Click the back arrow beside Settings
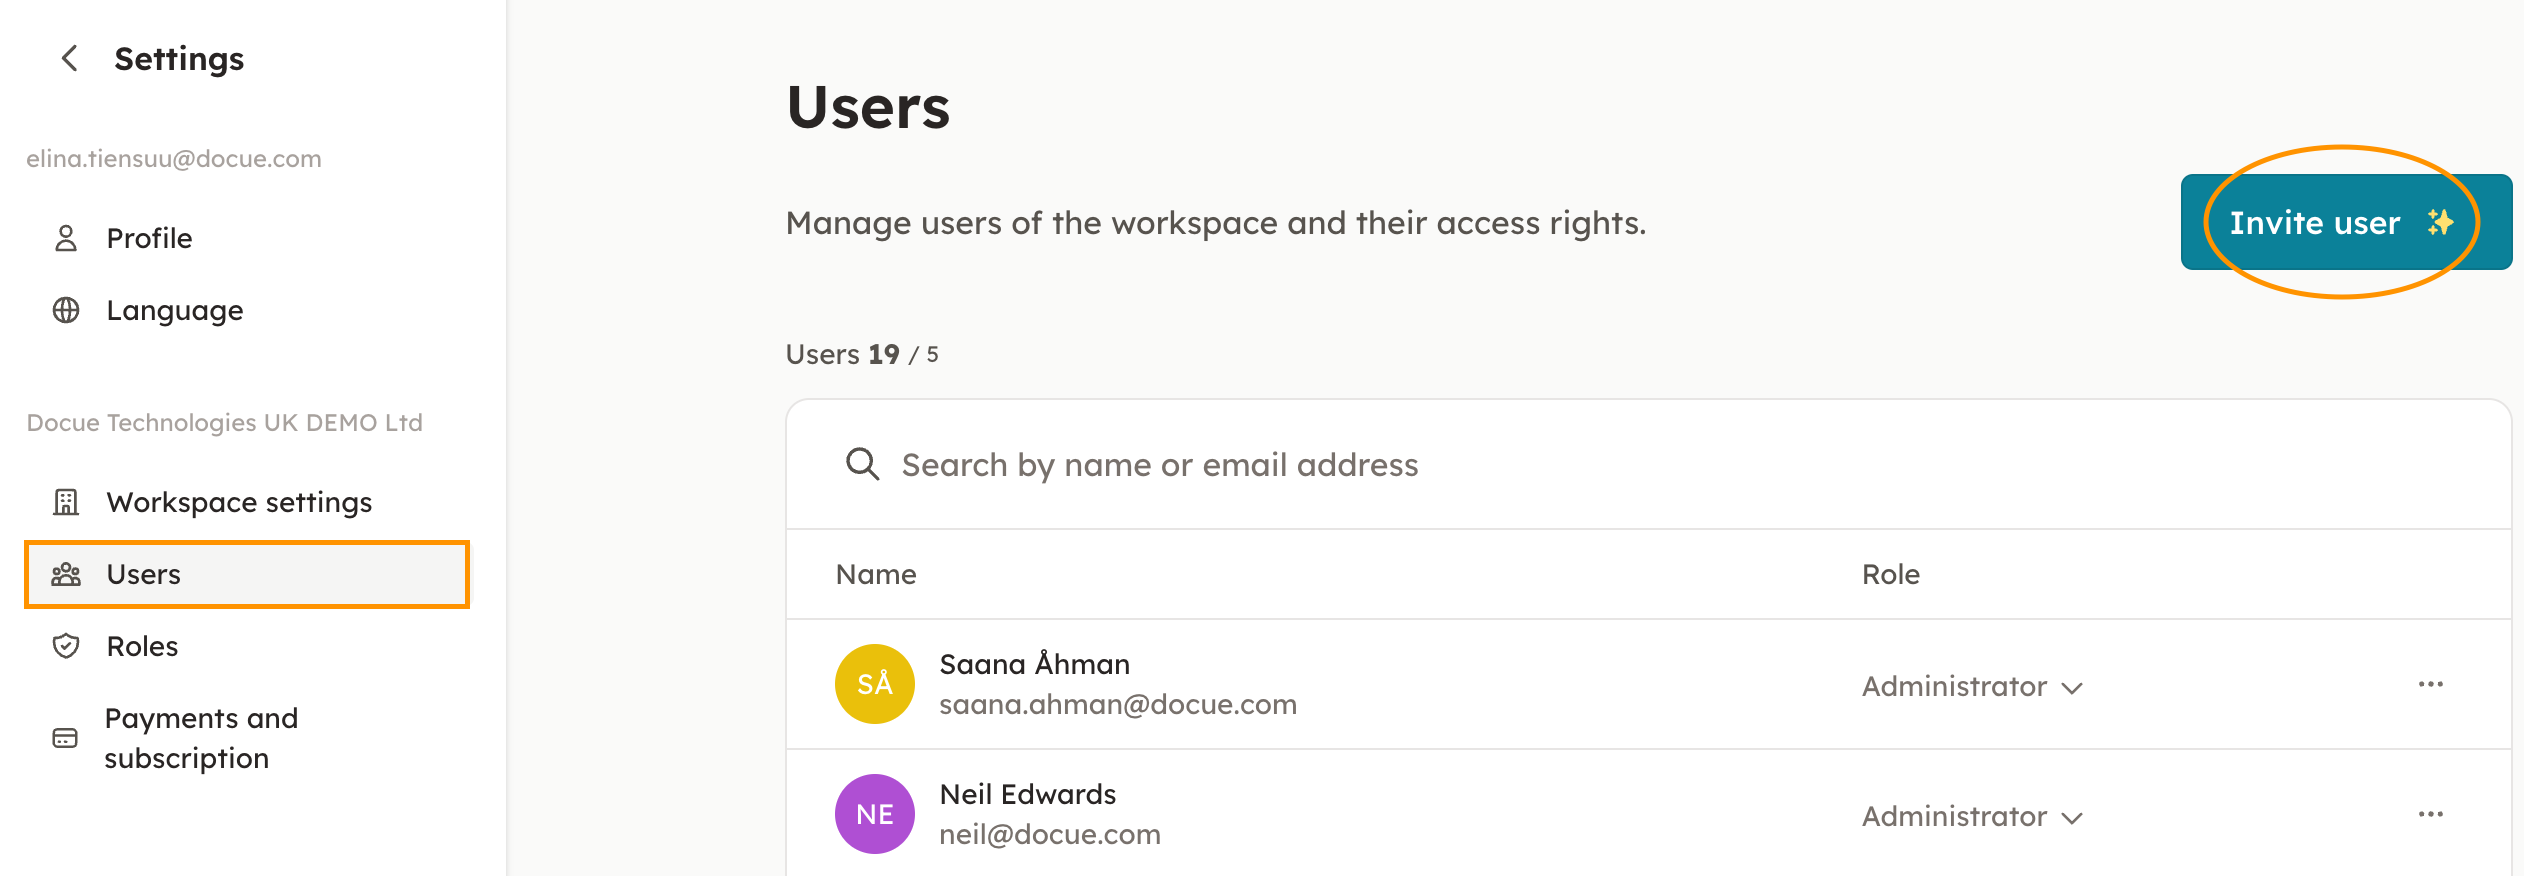The height and width of the screenshot is (876, 2524). (x=69, y=59)
